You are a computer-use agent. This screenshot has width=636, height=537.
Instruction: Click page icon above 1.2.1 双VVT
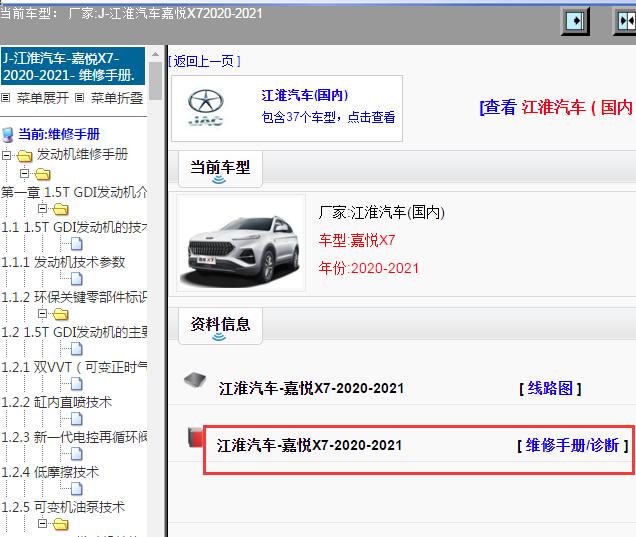[x=76, y=349]
